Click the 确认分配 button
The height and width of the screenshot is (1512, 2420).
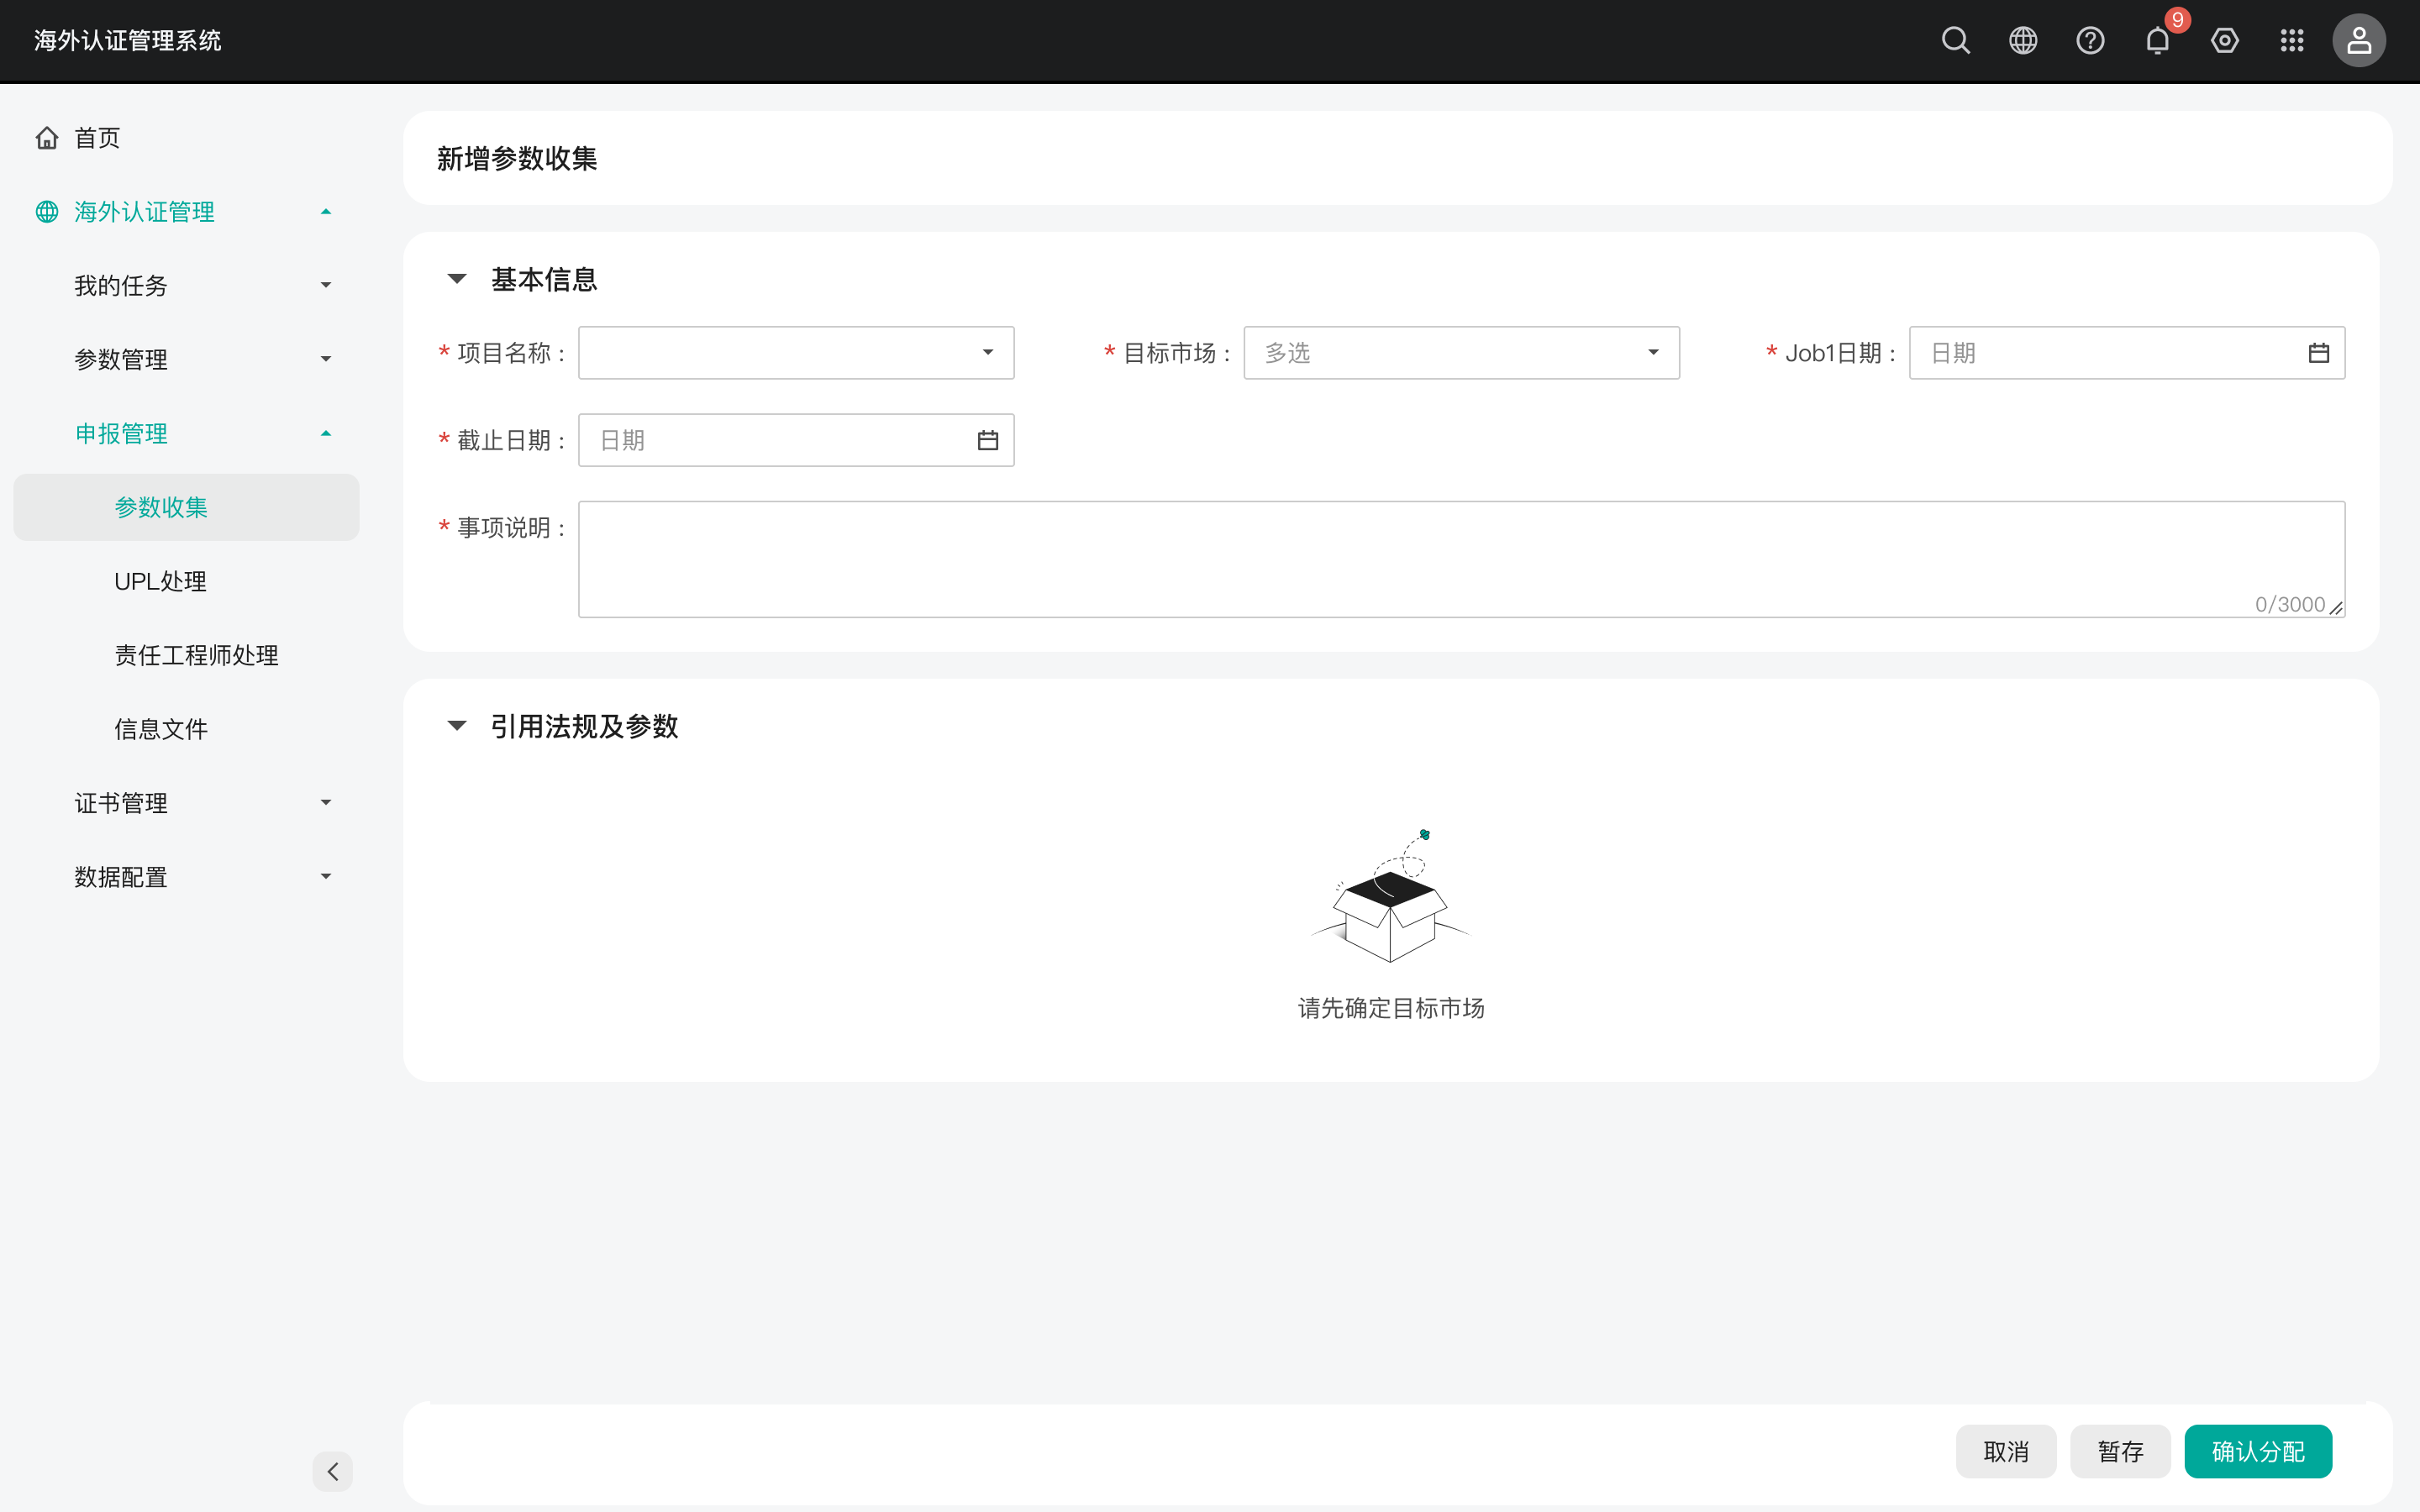pyautogui.click(x=2258, y=1451)
